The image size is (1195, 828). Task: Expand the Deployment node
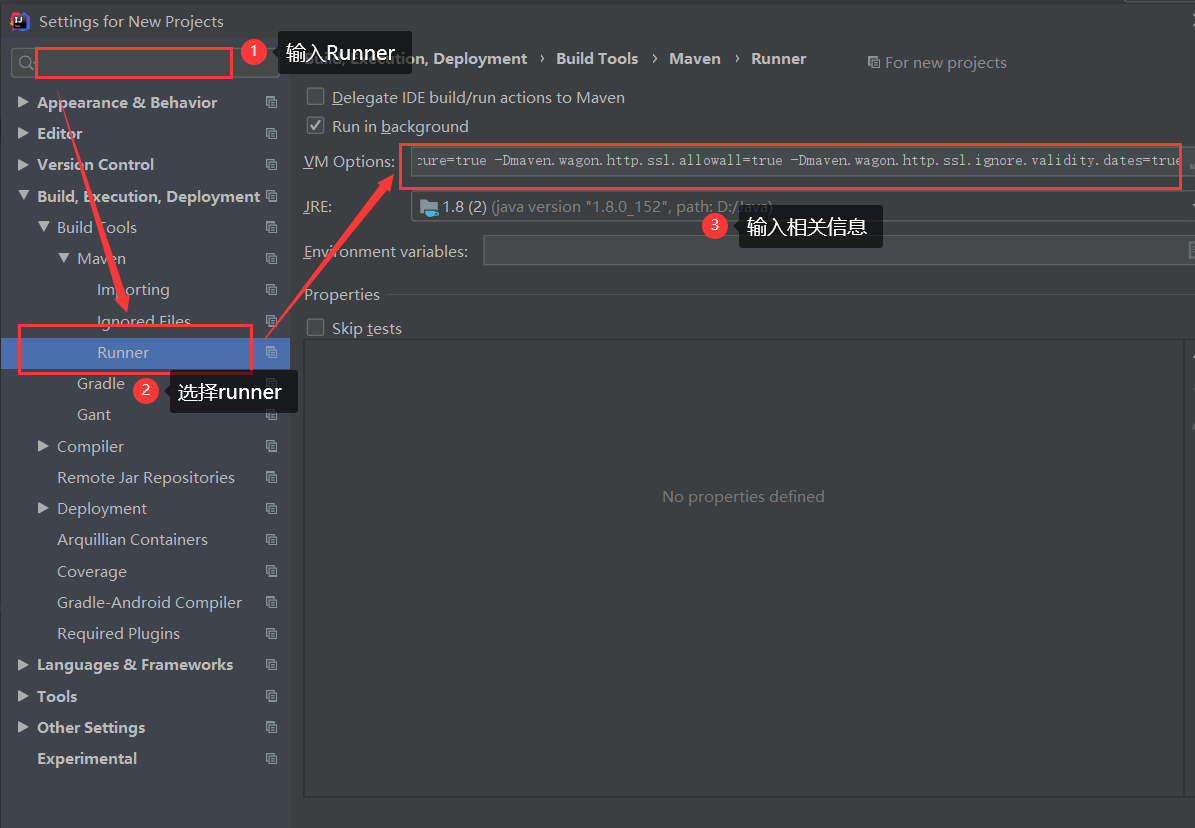click(43, 508)
